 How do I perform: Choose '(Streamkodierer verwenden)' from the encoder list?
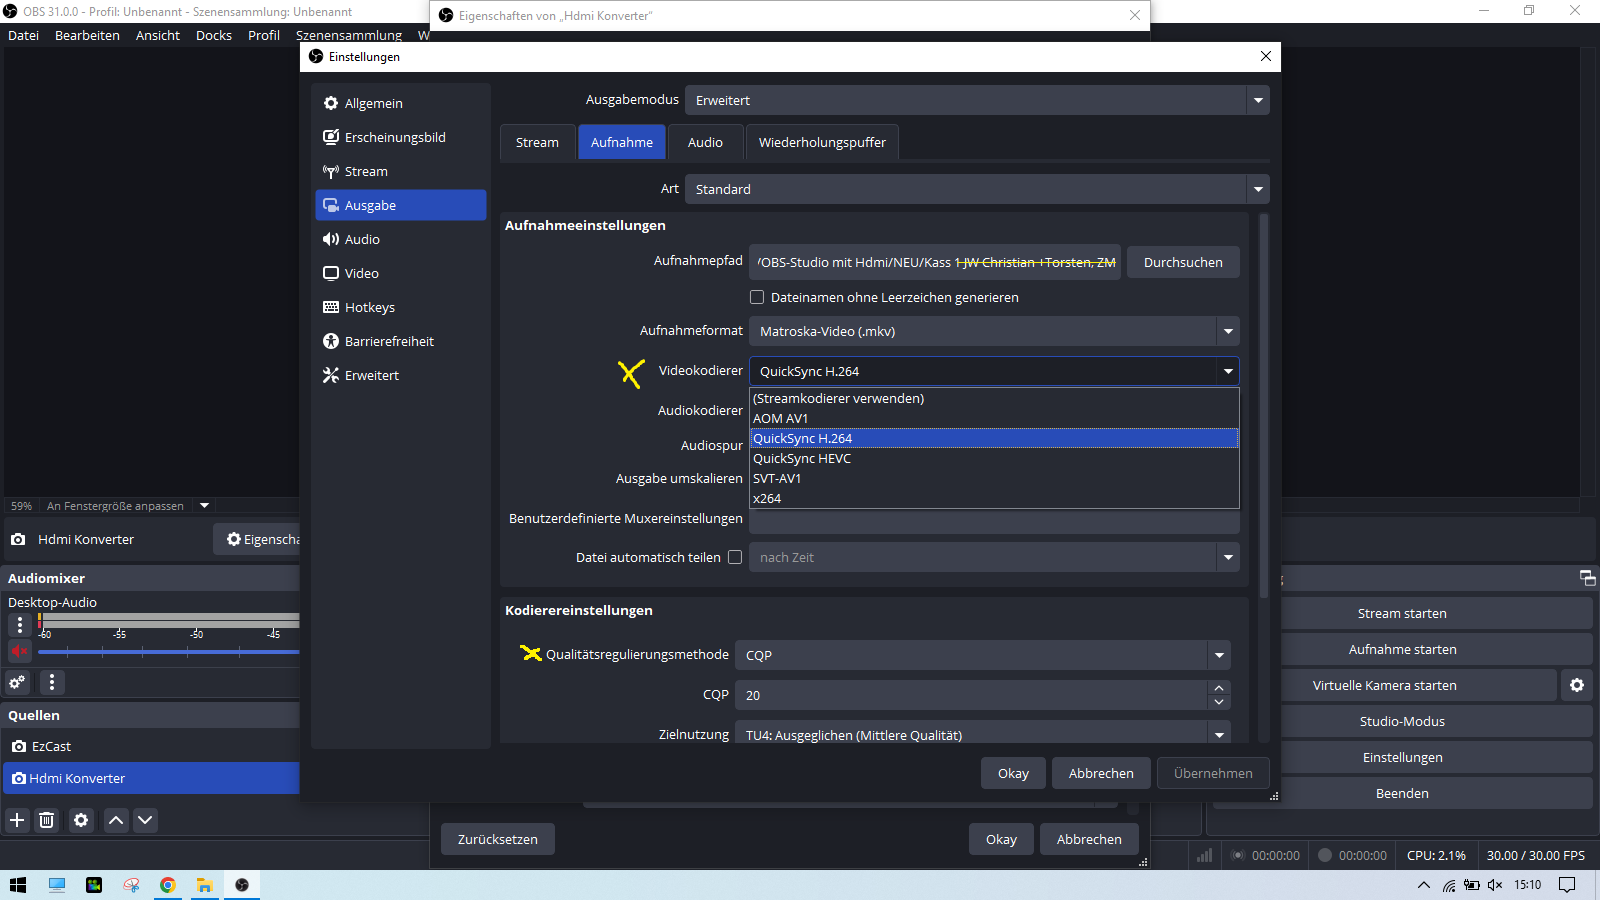coord(994,398)
